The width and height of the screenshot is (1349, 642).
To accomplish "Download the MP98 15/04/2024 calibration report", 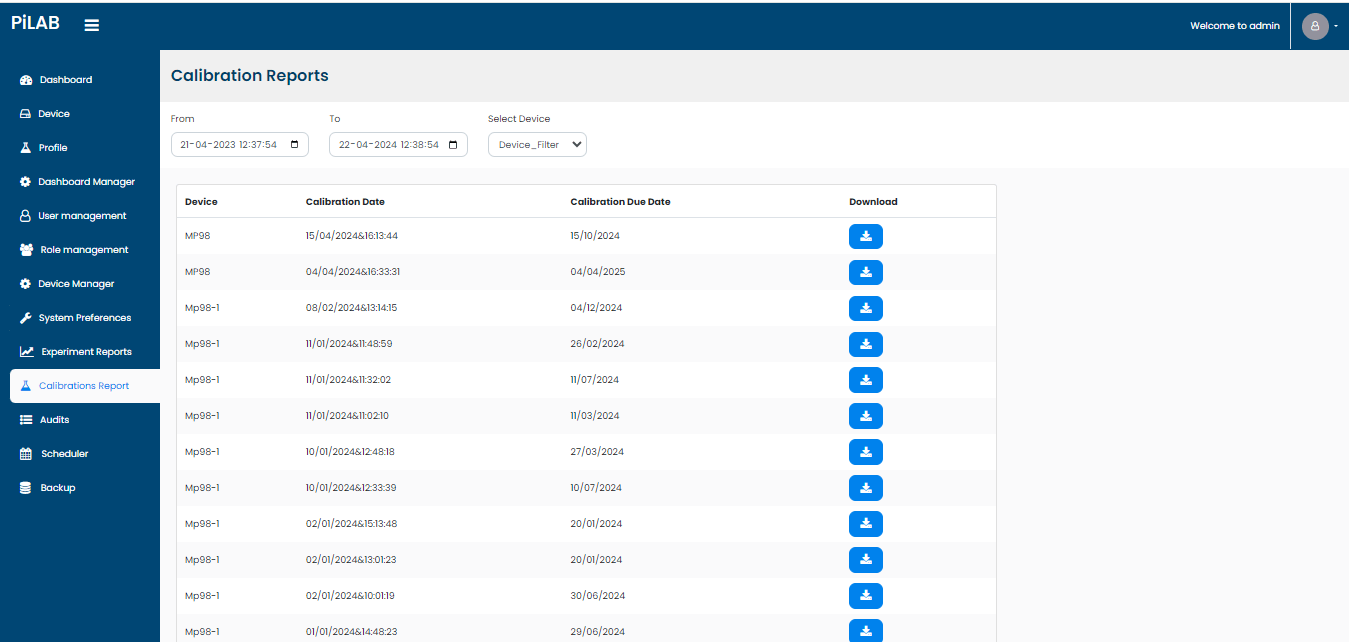I will click(865, 237).
